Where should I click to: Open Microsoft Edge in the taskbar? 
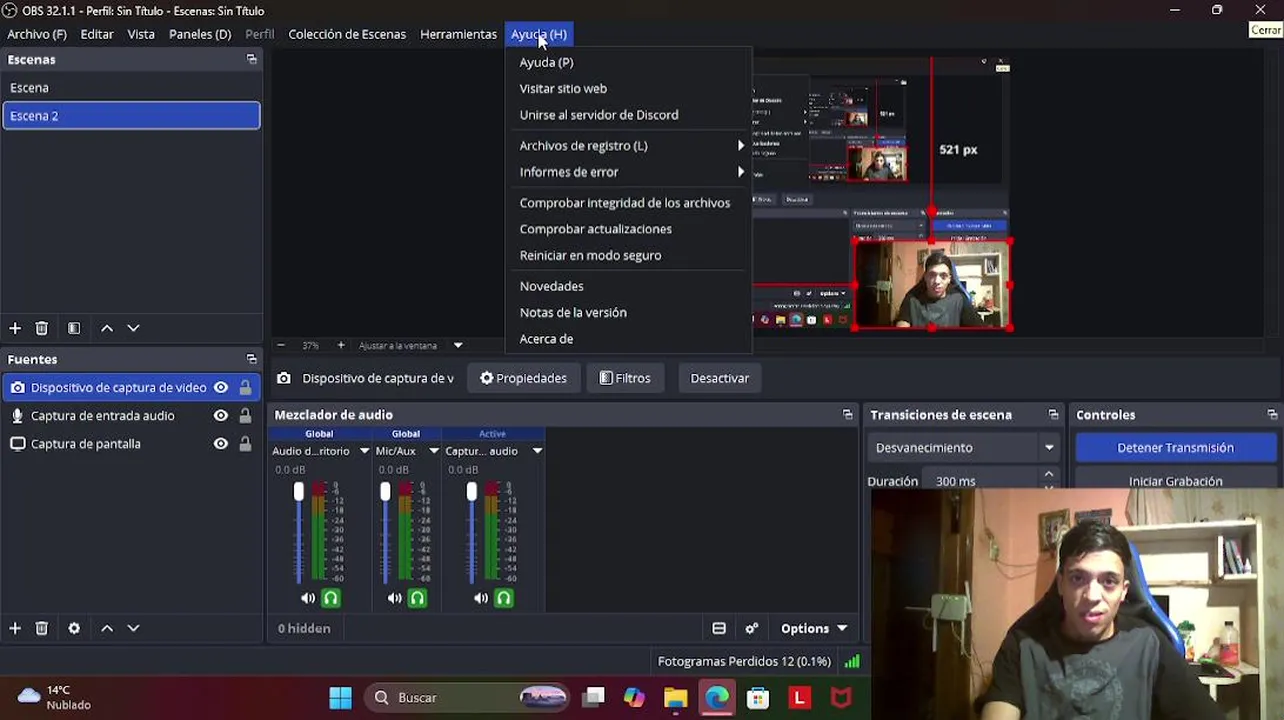coord(717,697)
